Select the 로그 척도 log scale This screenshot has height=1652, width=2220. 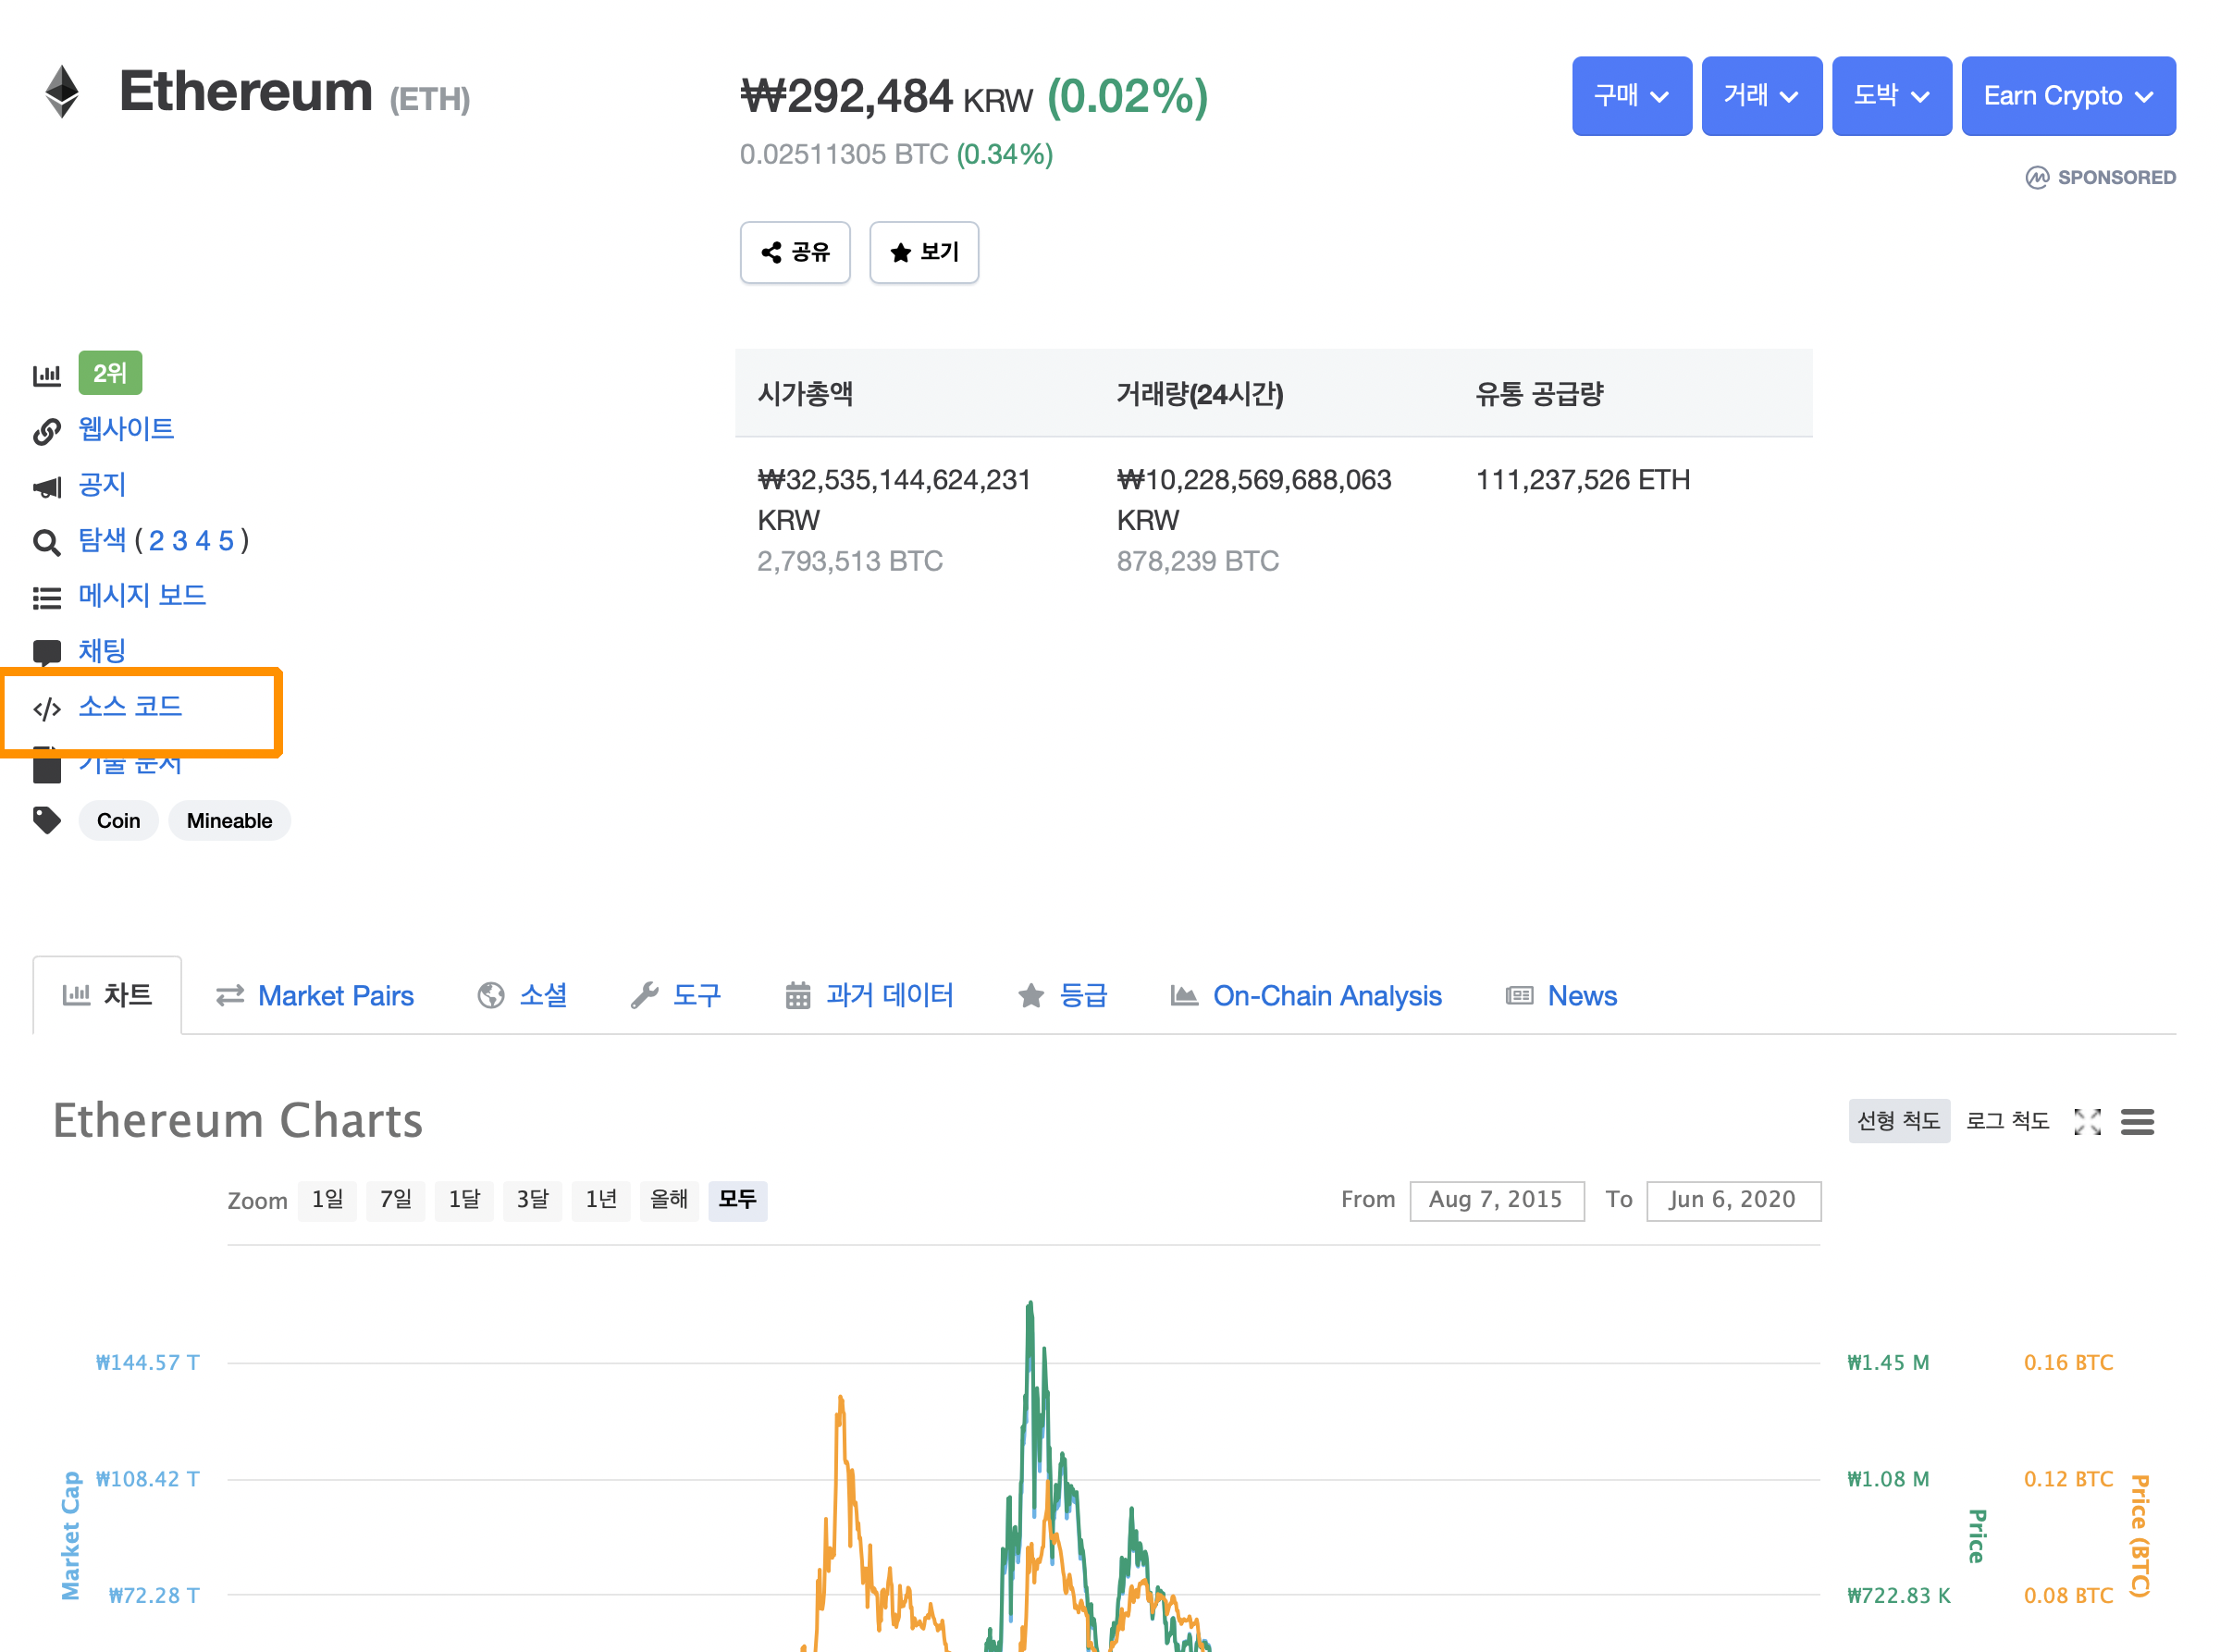[2007, 1121]
